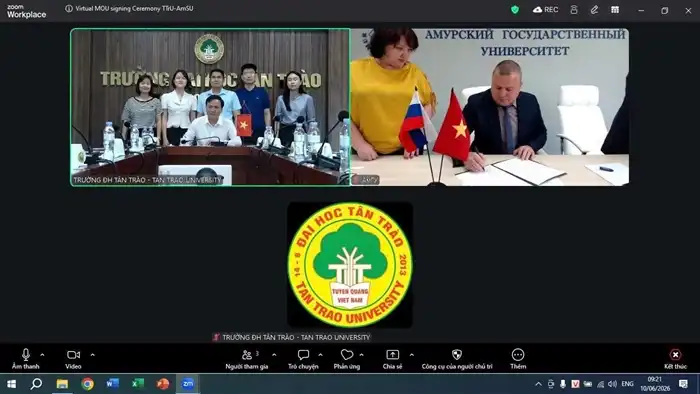This screenshot has height=394, width=700.
Task: Click the Zoom Workplace logo
Action: 26,11
